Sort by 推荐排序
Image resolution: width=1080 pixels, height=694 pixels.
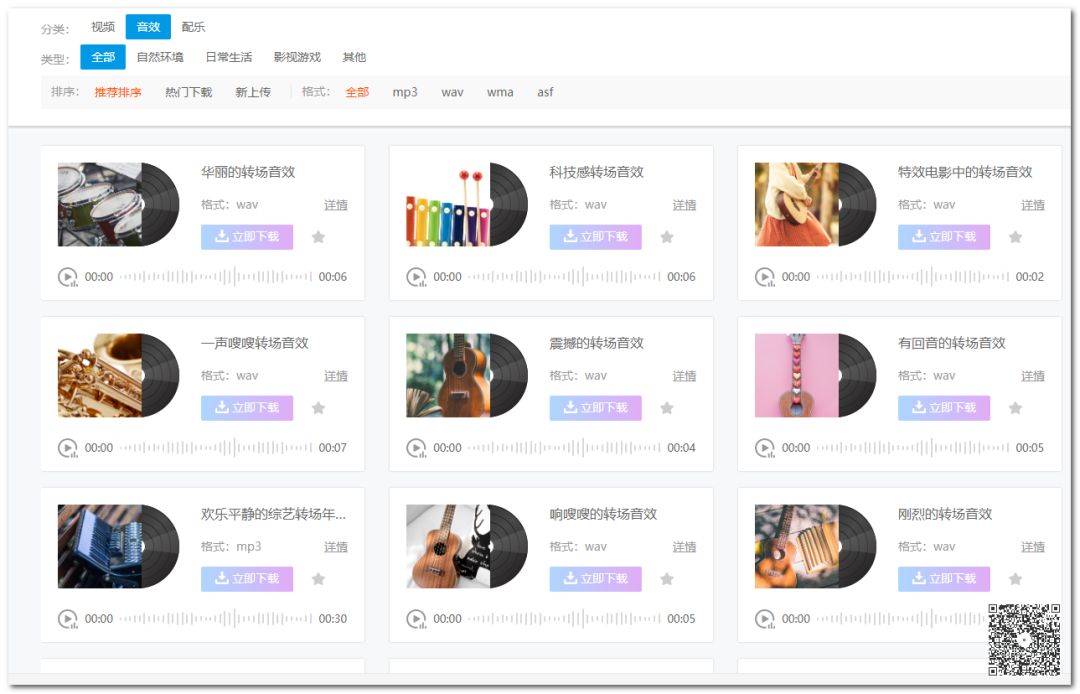coord(118,92)
